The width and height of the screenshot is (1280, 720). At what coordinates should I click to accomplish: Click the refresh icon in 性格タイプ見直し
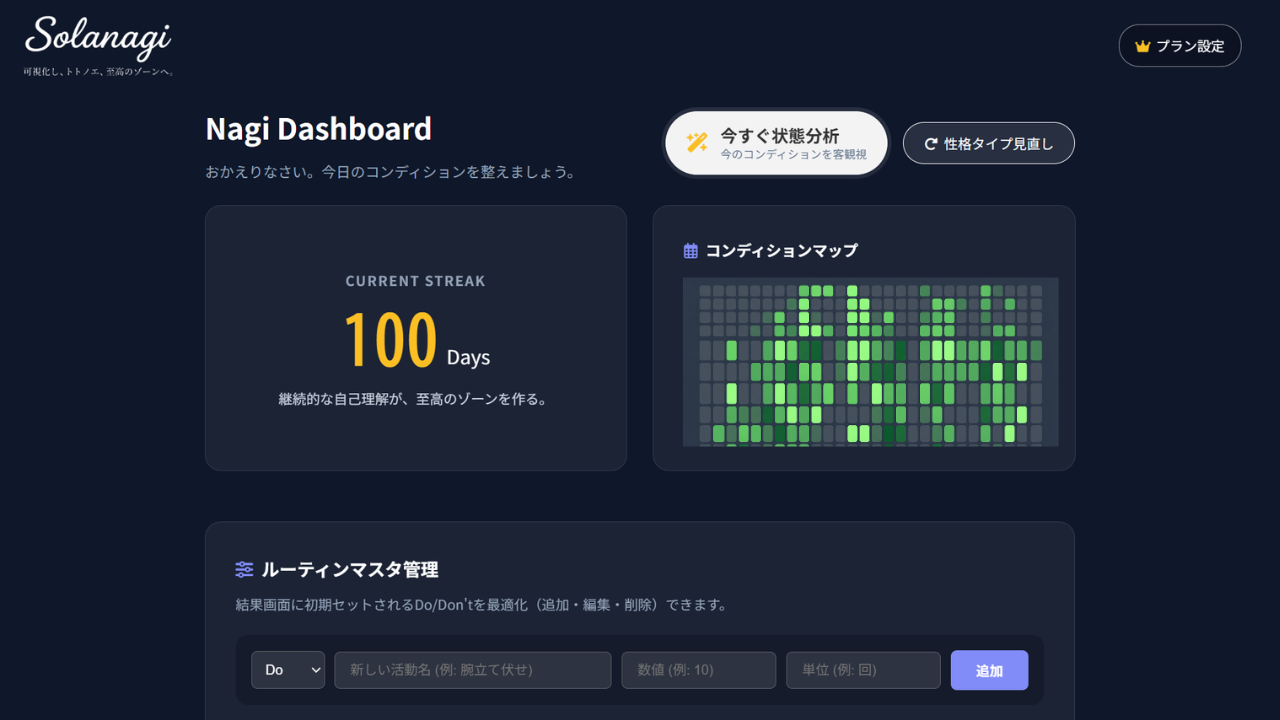pos(931,144)
